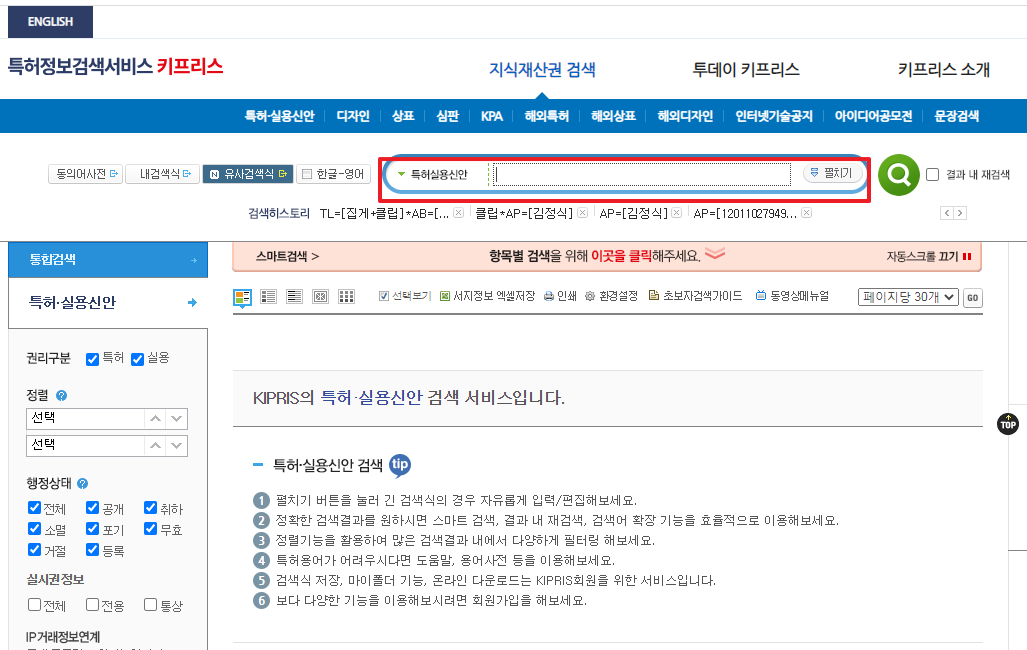
Task: Open the 페이지당 30개 dropdown
Action: (x=908, y=297)
